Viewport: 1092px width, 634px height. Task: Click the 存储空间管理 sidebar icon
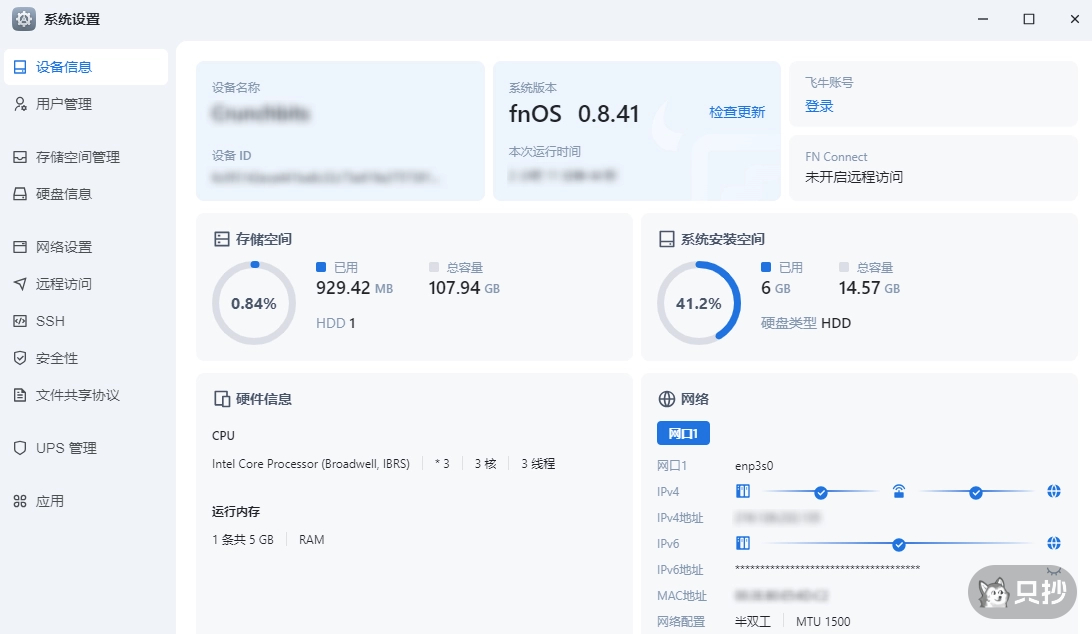click(x=20, y=157)
